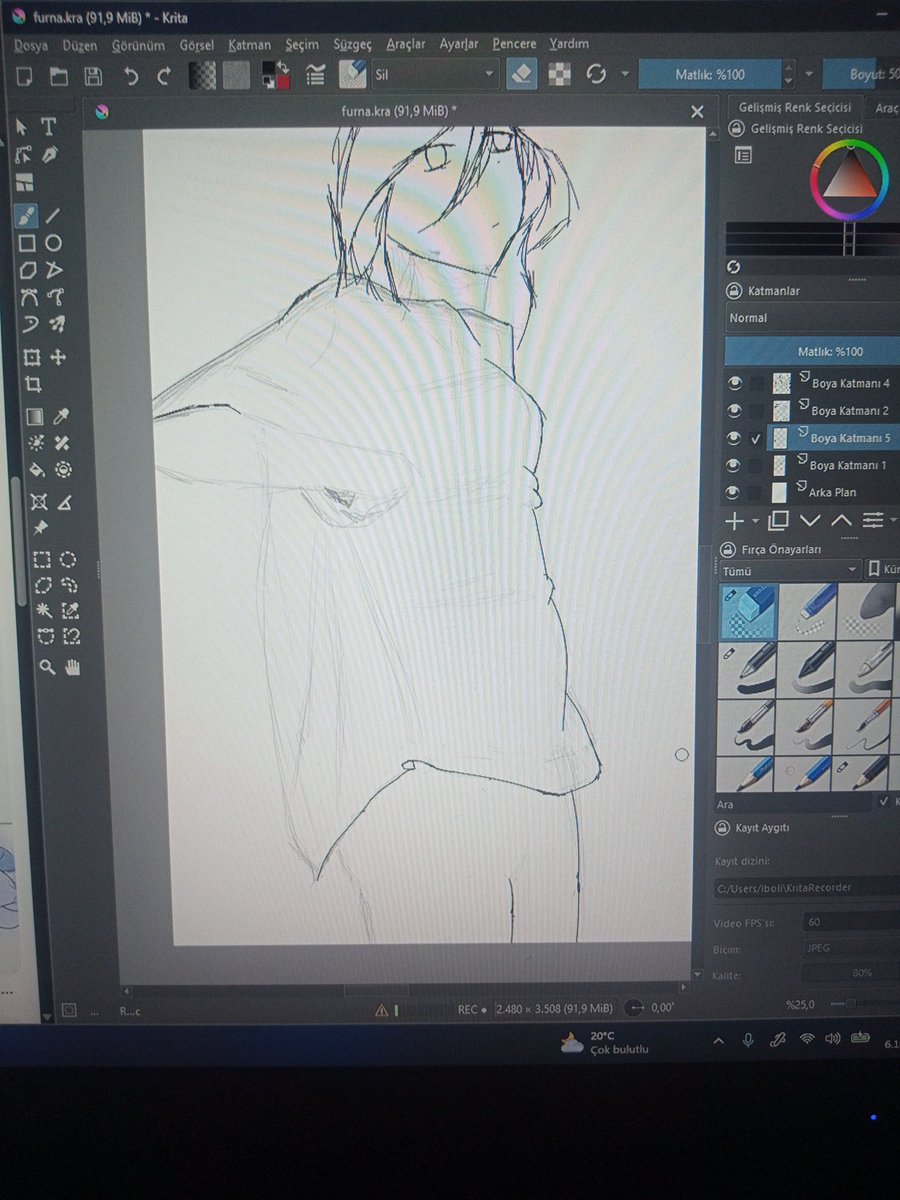Hide the Boya Katmanı 5 layer
This screenshot has width=900, height=1200.
tap(736, 438)
